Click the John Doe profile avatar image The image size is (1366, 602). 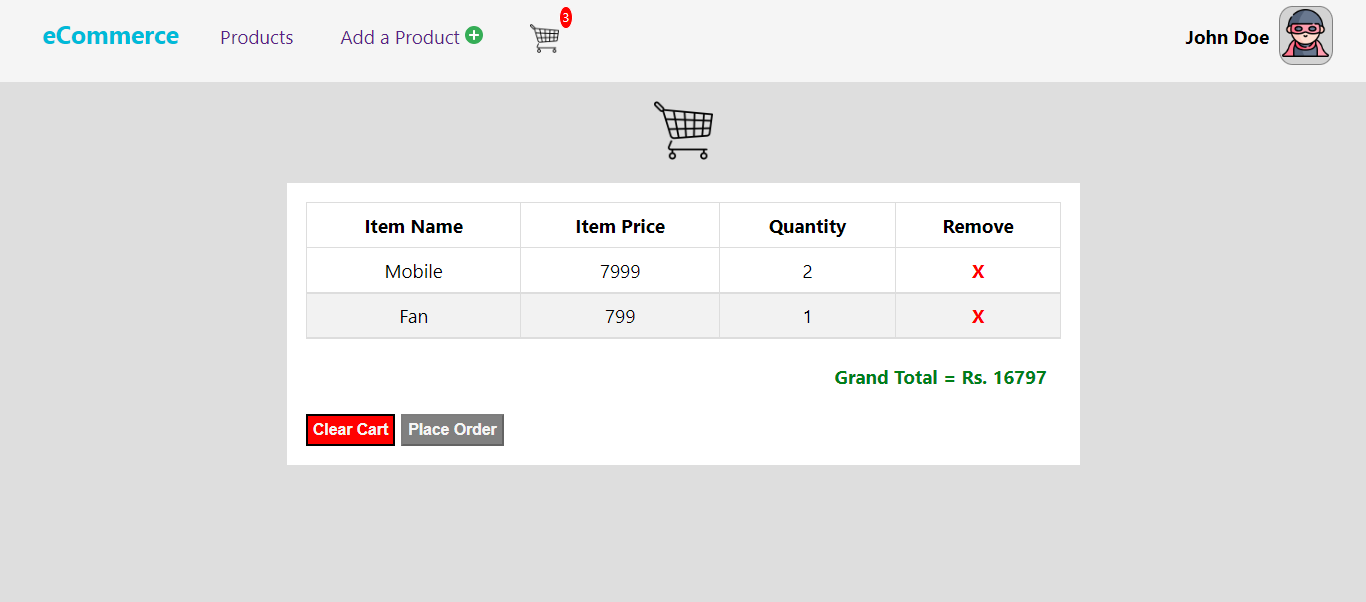1305,35
